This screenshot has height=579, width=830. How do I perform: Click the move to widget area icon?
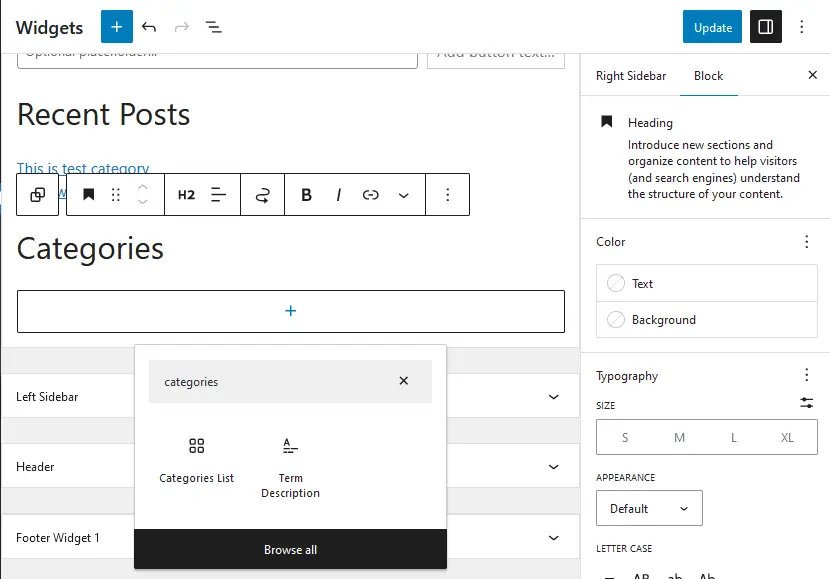[x=263, y=195]
